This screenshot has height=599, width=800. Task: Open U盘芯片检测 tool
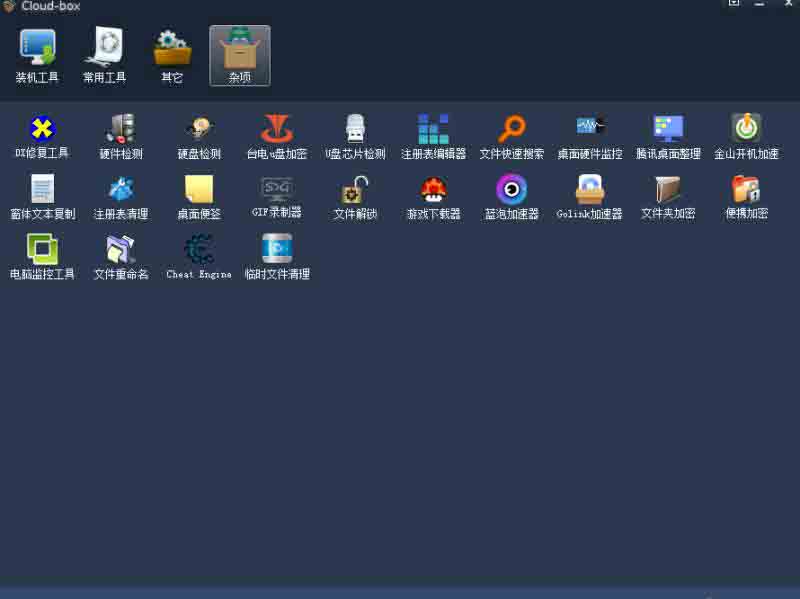[x=355, y=137]
